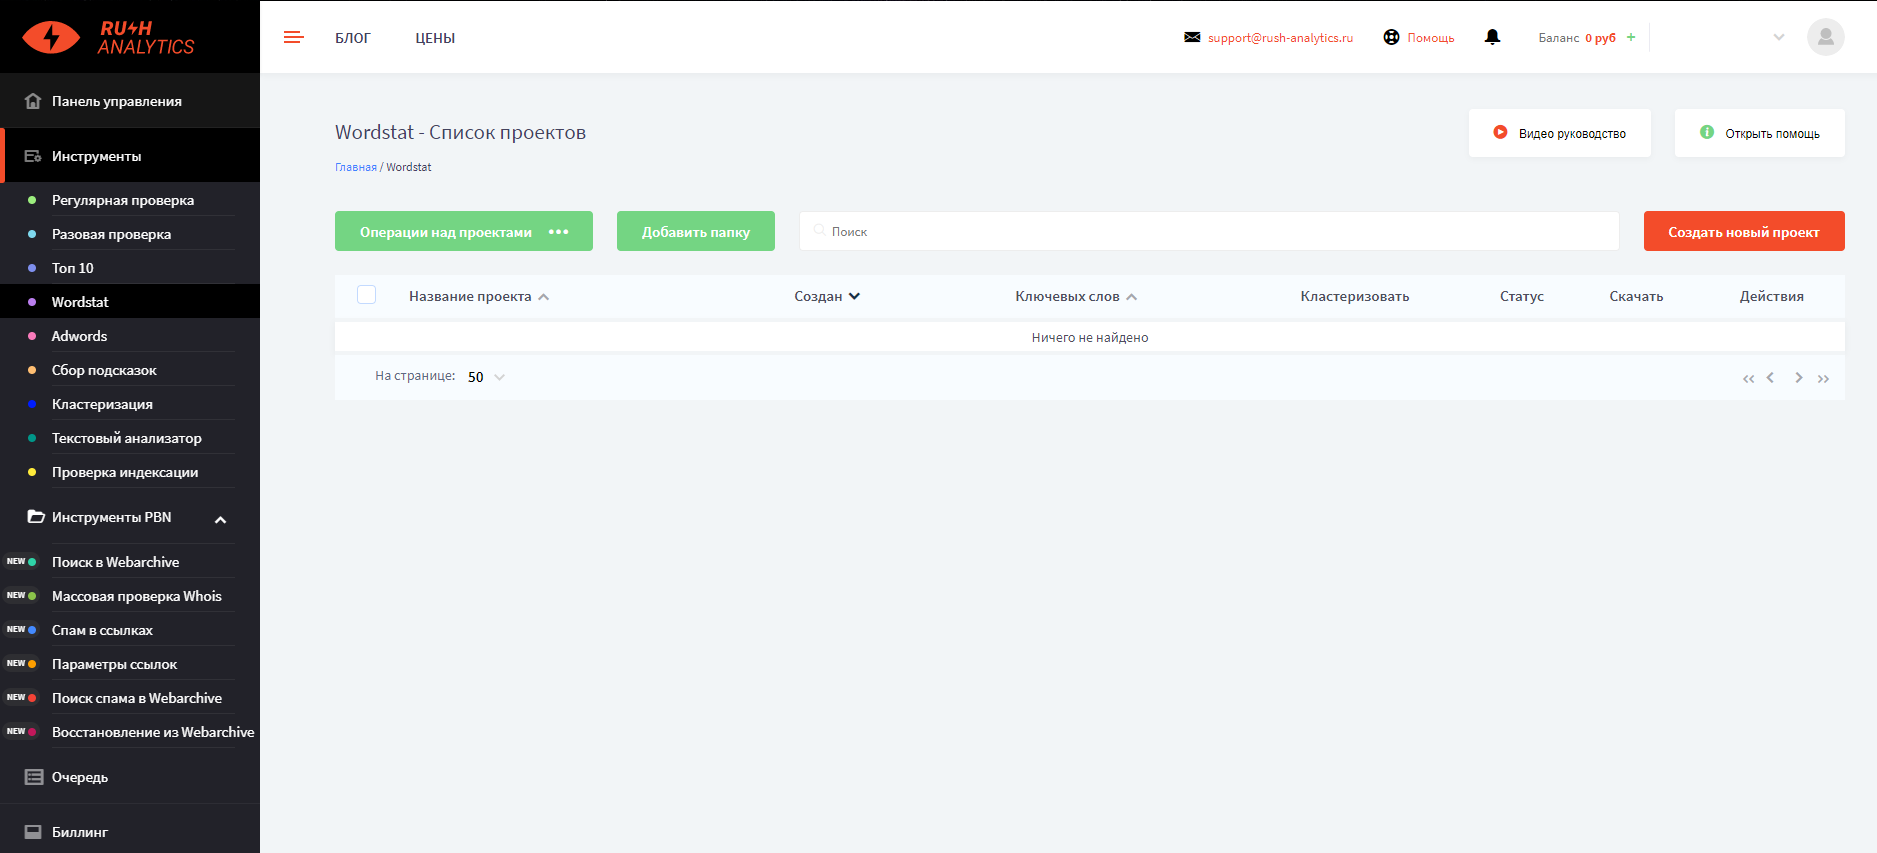Click the NEW badge beside Спам в ссылках
Viewport: 1877px width, 853px height.
pos(16,630)
